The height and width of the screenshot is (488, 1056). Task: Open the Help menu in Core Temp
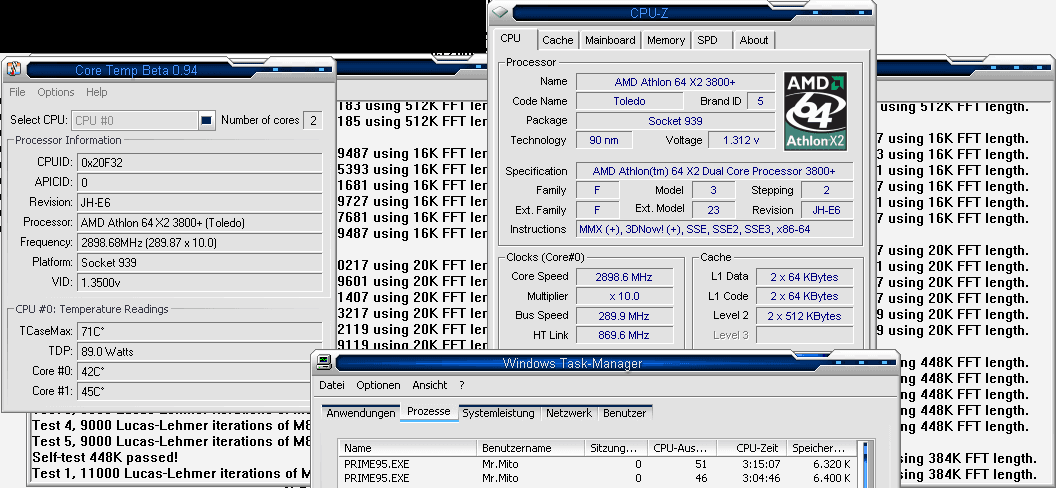coord(96,92)
